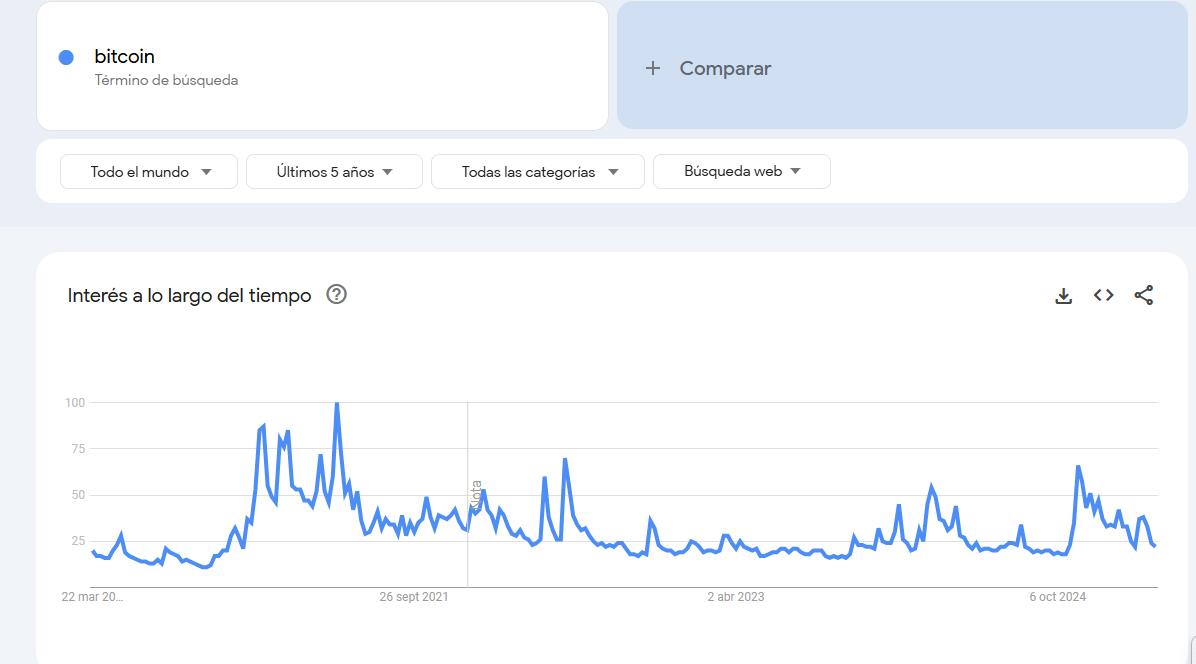
Task: Select the 2 abr 2023 axis label
Action: (x=735, y=597)
